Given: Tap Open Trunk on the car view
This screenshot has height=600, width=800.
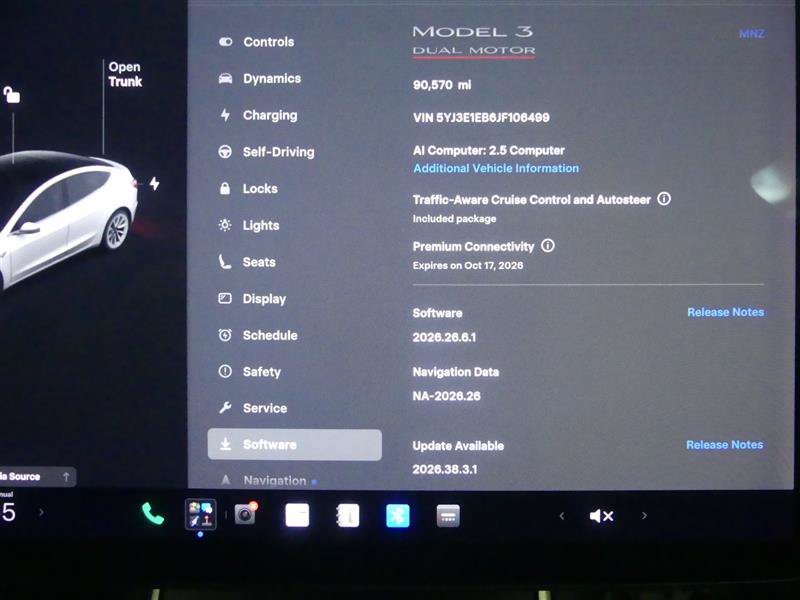Looking at the screenshot, I should point(125,74).
